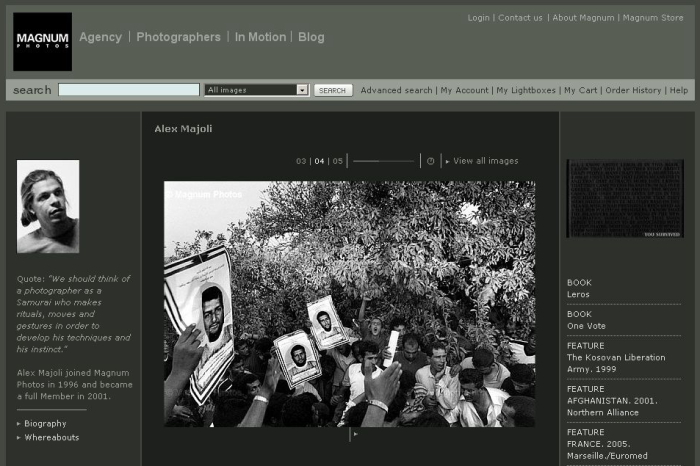Open the Contact us page
700x466 pixels.
click(x=521, y=18)
